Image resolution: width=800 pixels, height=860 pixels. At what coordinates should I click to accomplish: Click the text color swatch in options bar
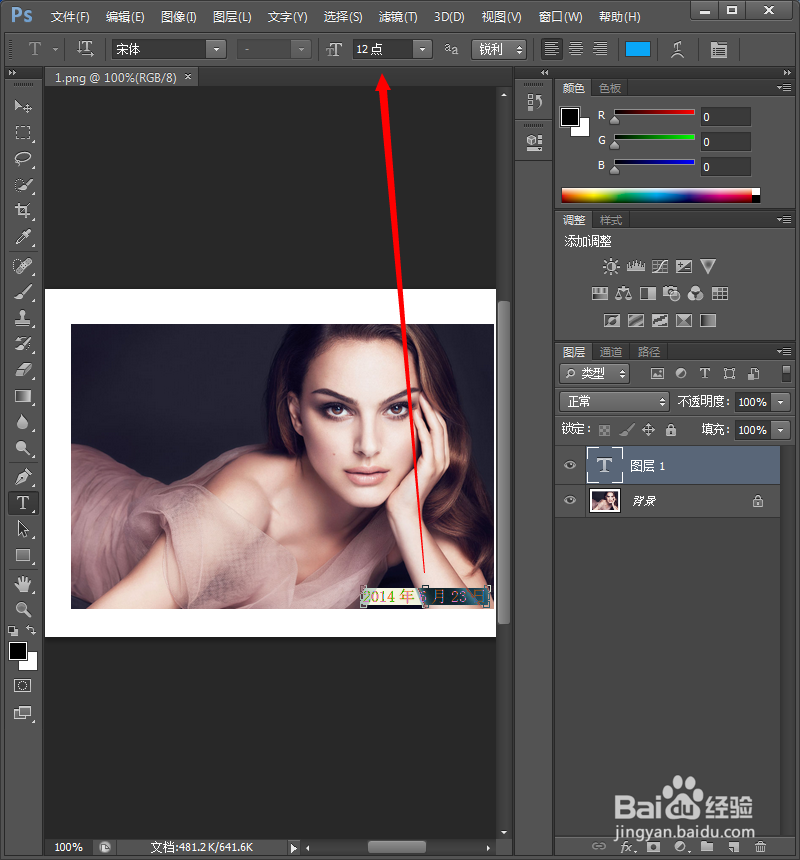(x=638, y=49)
